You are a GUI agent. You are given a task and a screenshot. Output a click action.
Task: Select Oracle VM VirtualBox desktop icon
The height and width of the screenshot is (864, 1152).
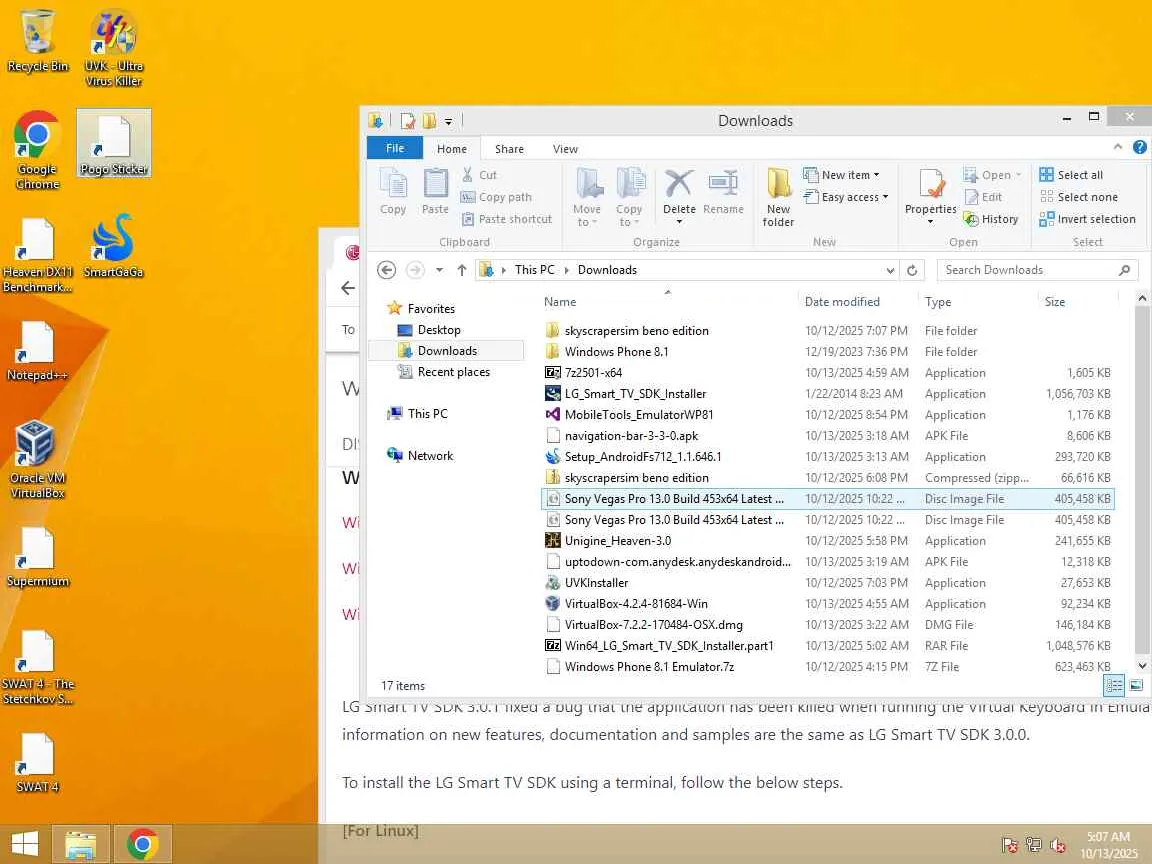tap(37, 459)
